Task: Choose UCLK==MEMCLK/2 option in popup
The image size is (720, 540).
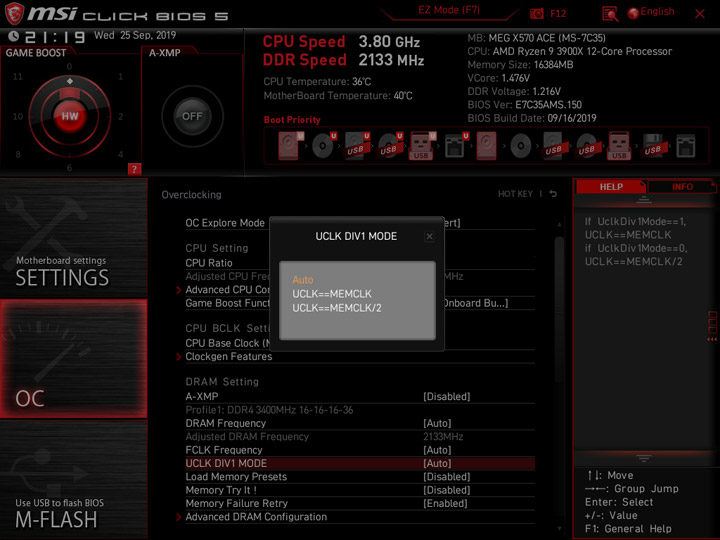Action: (x=337, y=308)
